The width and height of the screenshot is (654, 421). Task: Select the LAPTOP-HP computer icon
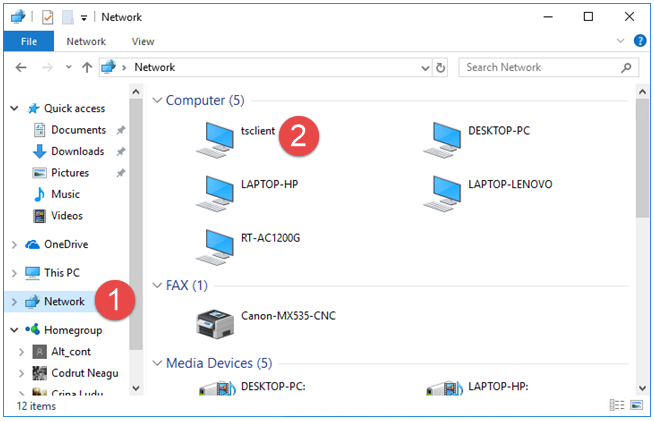coord(215,194)
